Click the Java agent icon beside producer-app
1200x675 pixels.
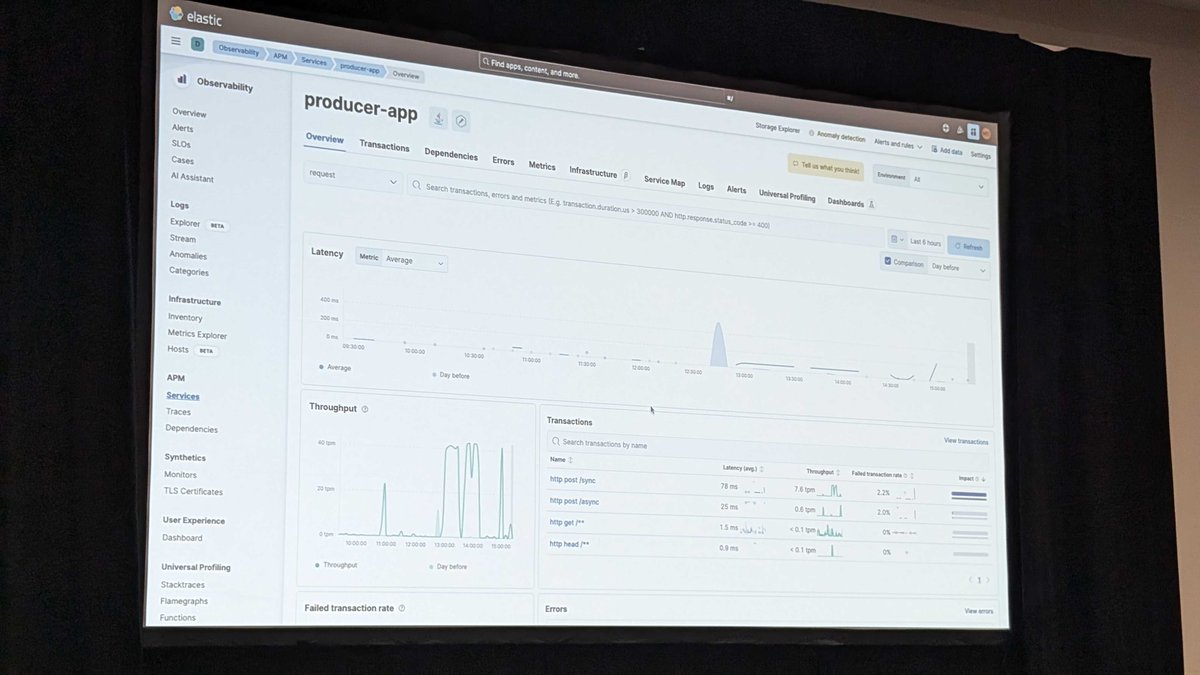point(438,118)
